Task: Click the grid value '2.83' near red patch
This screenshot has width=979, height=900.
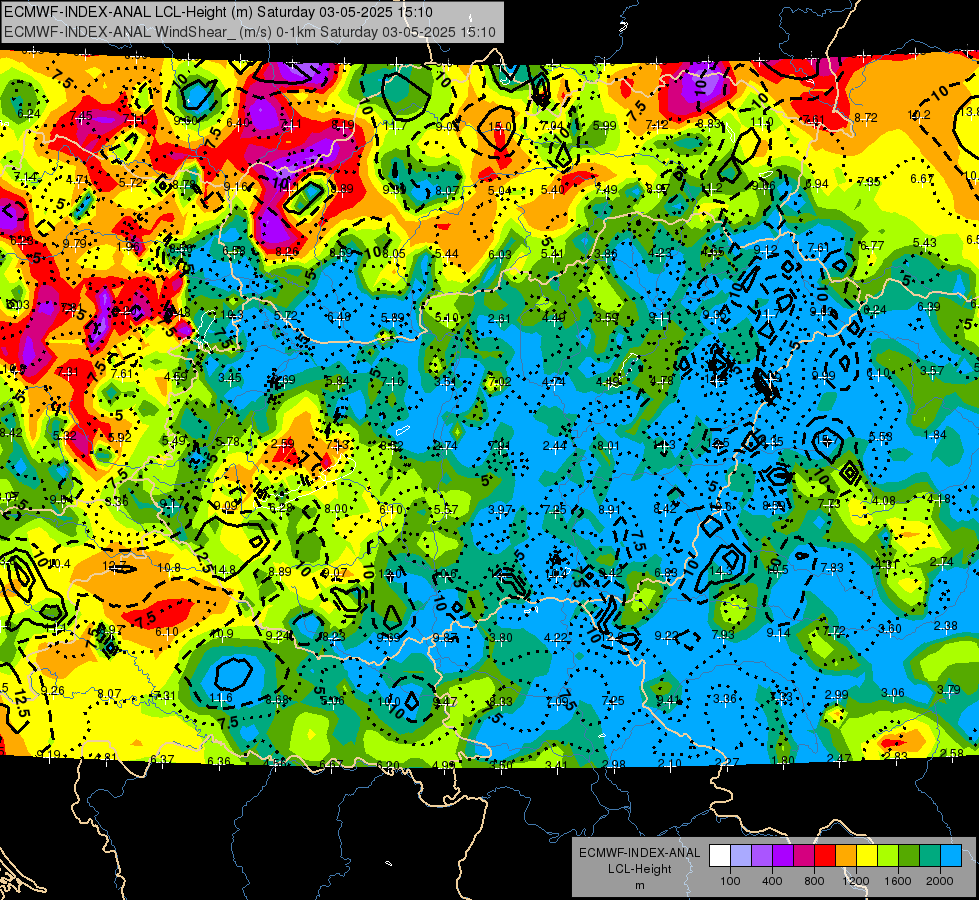Action: (x=895, y=756)
